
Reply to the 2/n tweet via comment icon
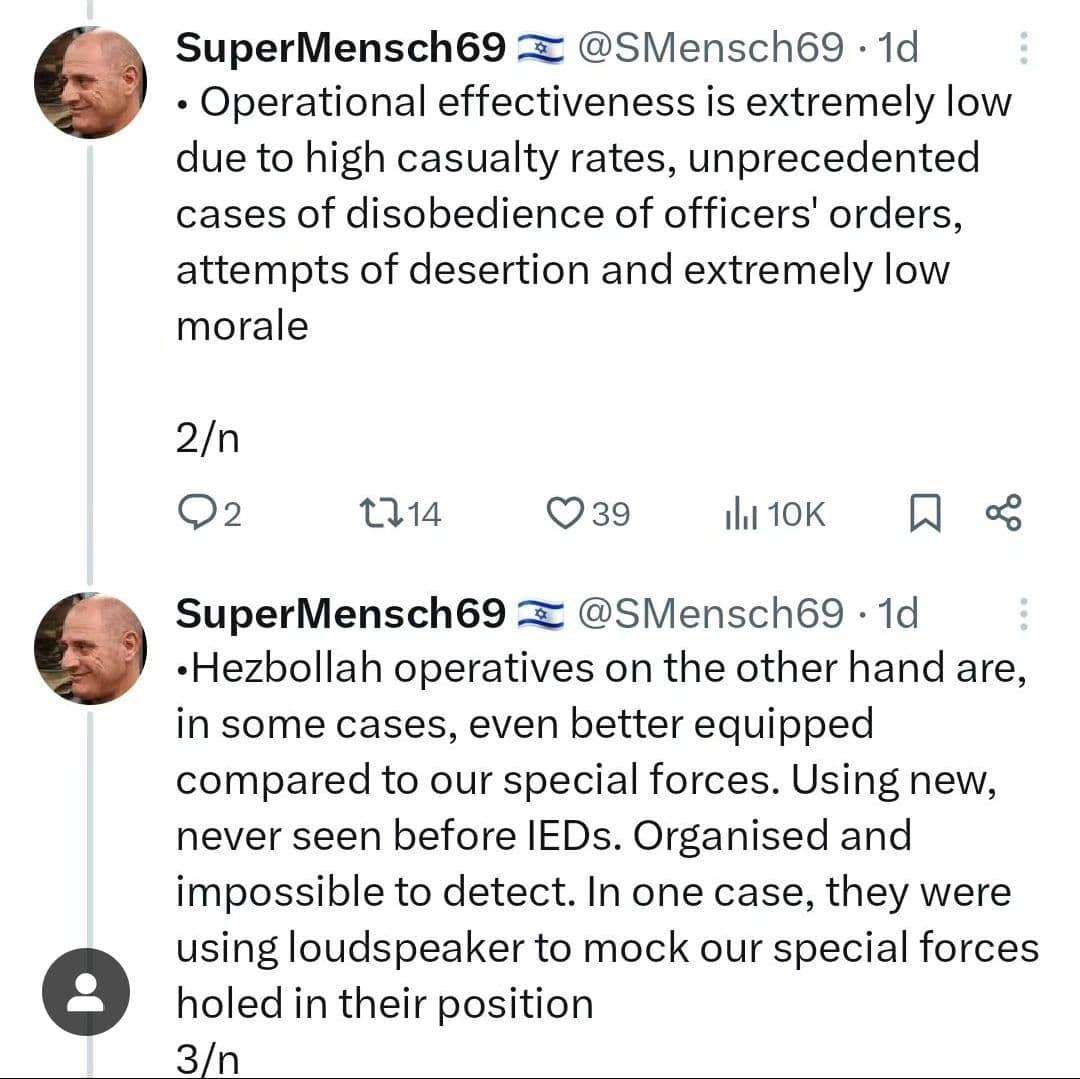(x=192, y=513)
